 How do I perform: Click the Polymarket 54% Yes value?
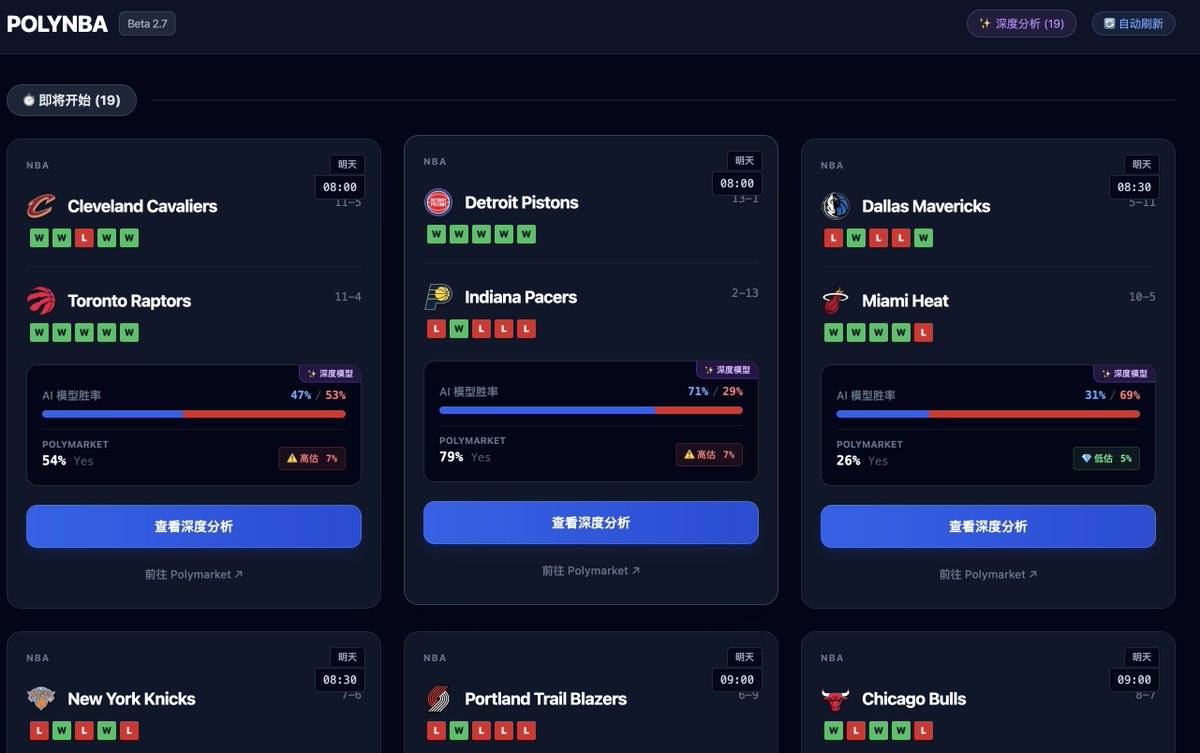tap(68, 461)
